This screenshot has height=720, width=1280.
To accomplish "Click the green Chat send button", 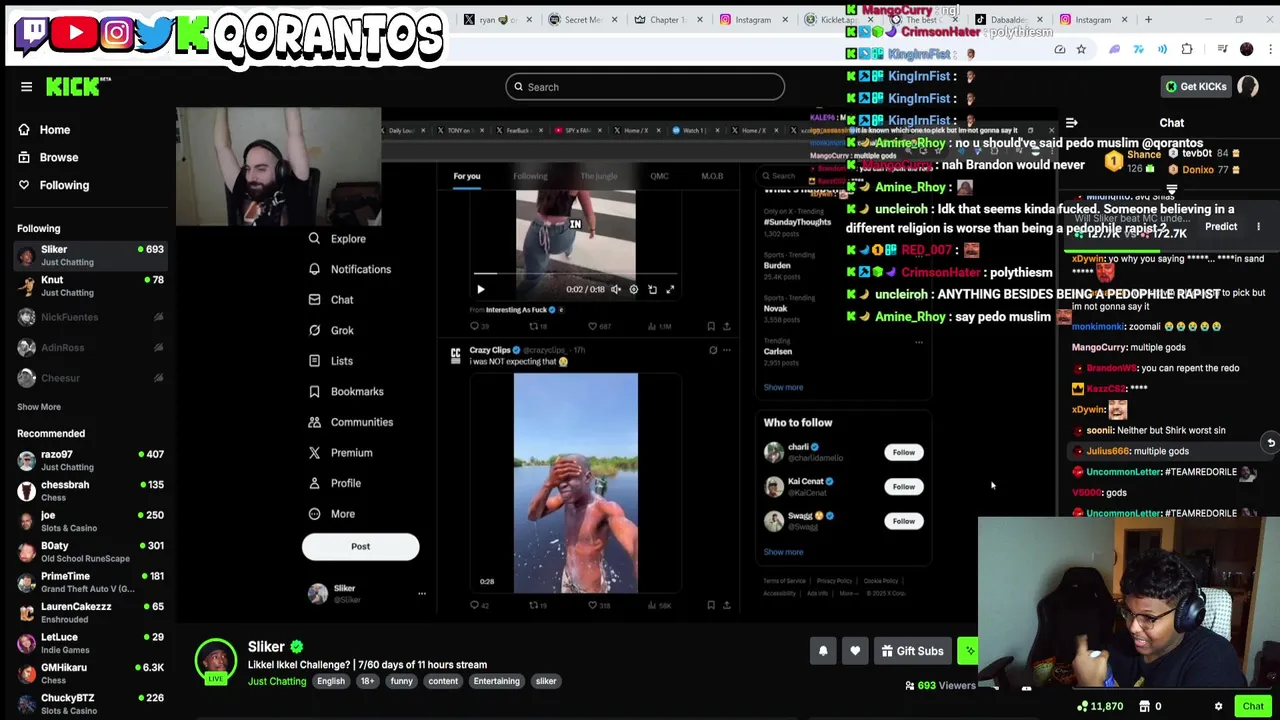I will (x=1253, y=706).
